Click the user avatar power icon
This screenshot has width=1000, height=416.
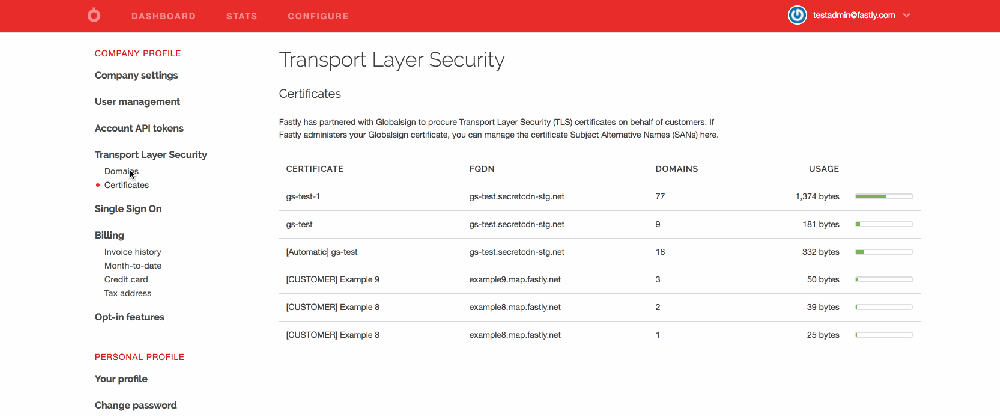click(x=797, y=16)
